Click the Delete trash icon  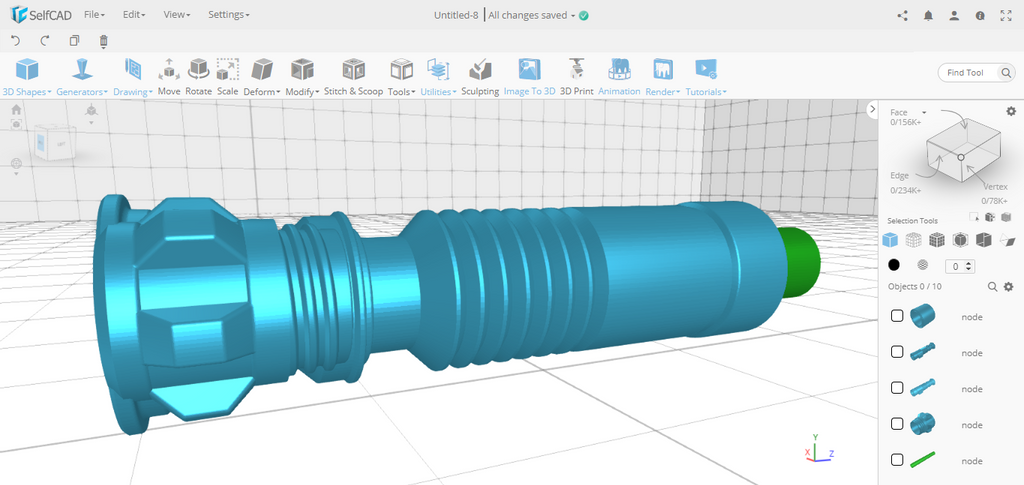[x=103, y=41]
